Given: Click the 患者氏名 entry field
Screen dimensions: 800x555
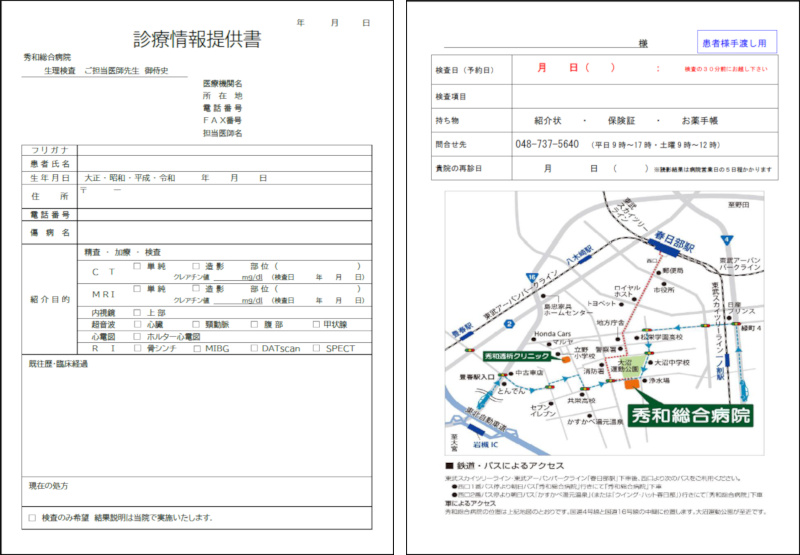Looking at the screenshot, I should click(x=224, y=164).
